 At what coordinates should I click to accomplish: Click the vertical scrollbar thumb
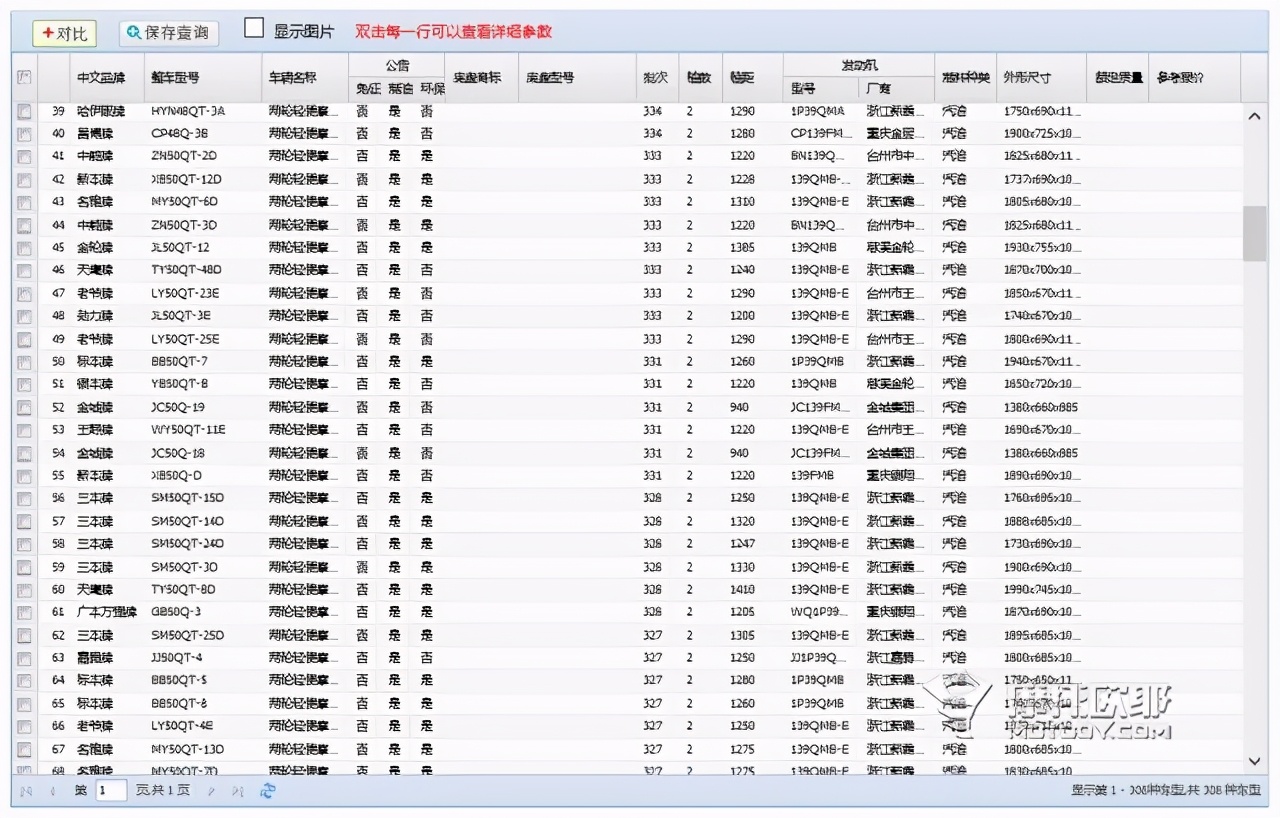[1254, 234]
